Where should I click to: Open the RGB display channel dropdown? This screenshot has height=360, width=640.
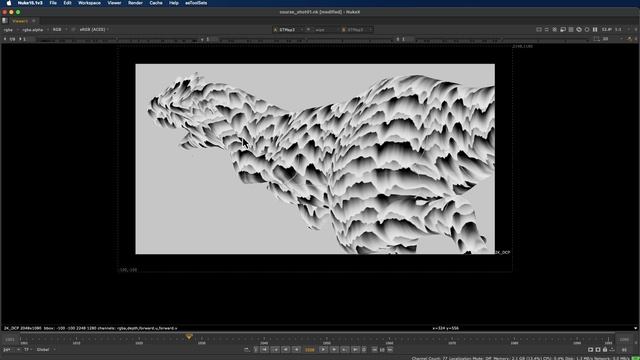click(x=59, y=30)
